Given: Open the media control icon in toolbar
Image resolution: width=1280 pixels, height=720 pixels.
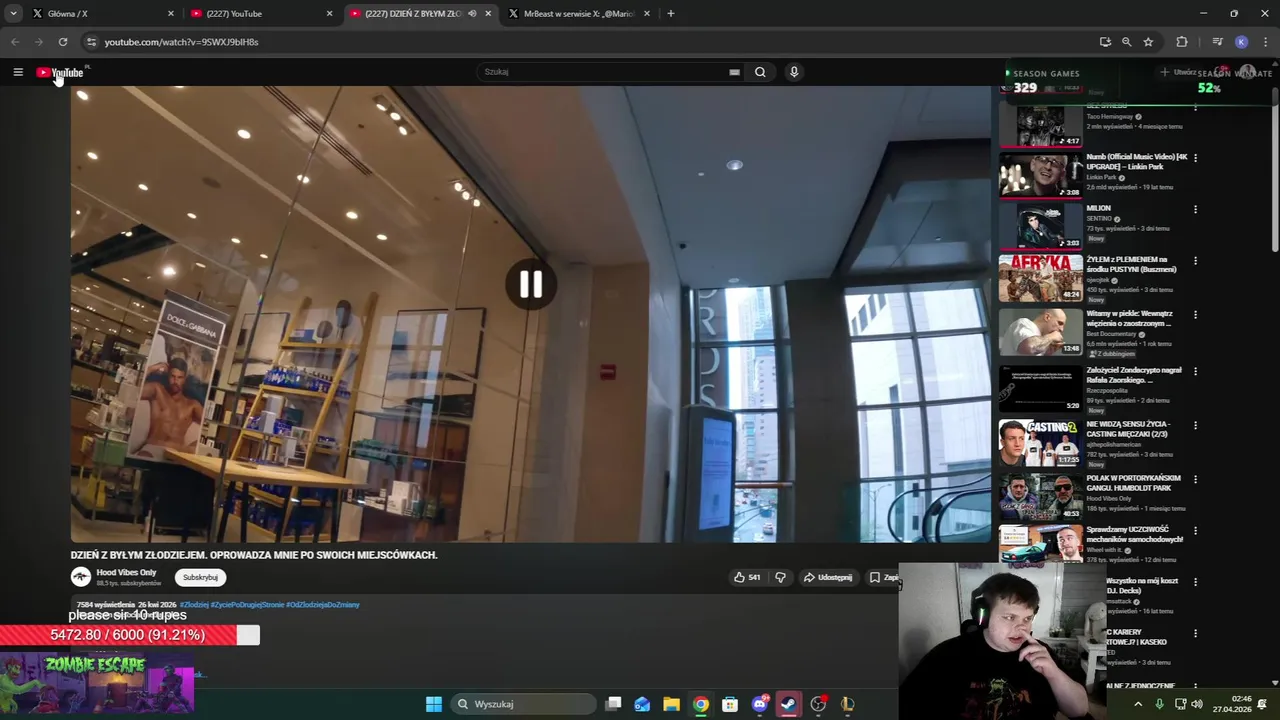Looking at the screenshot, I should tap(1217, 42).
